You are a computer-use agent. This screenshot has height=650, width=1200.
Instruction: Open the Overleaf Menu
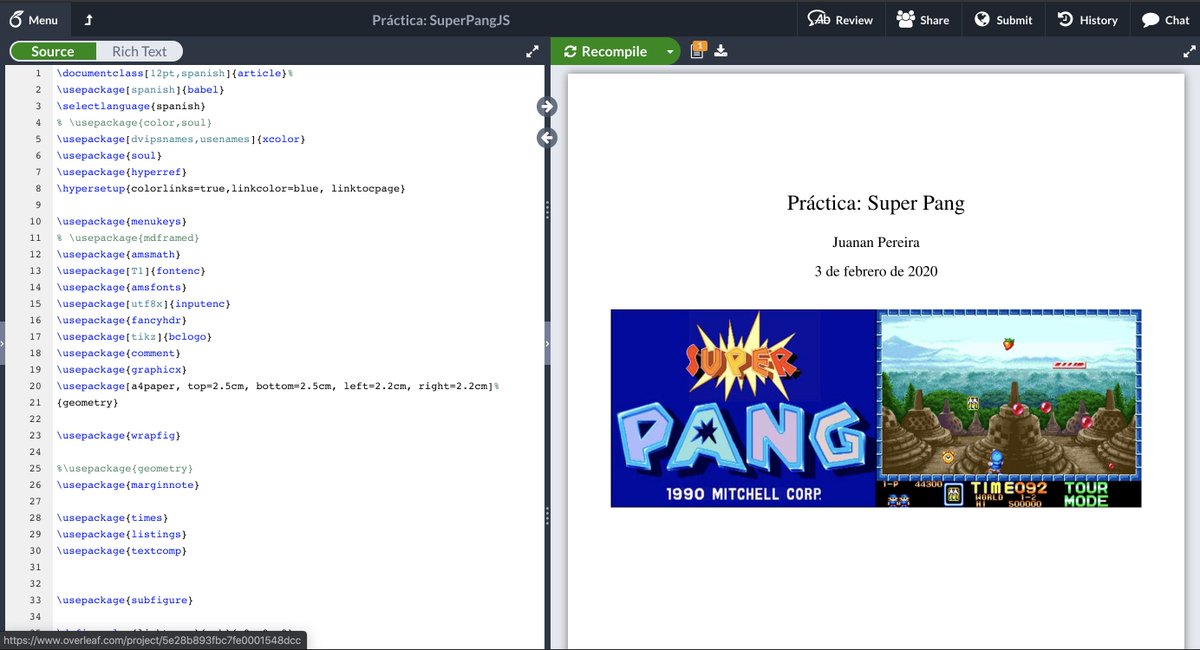(34, 19)
